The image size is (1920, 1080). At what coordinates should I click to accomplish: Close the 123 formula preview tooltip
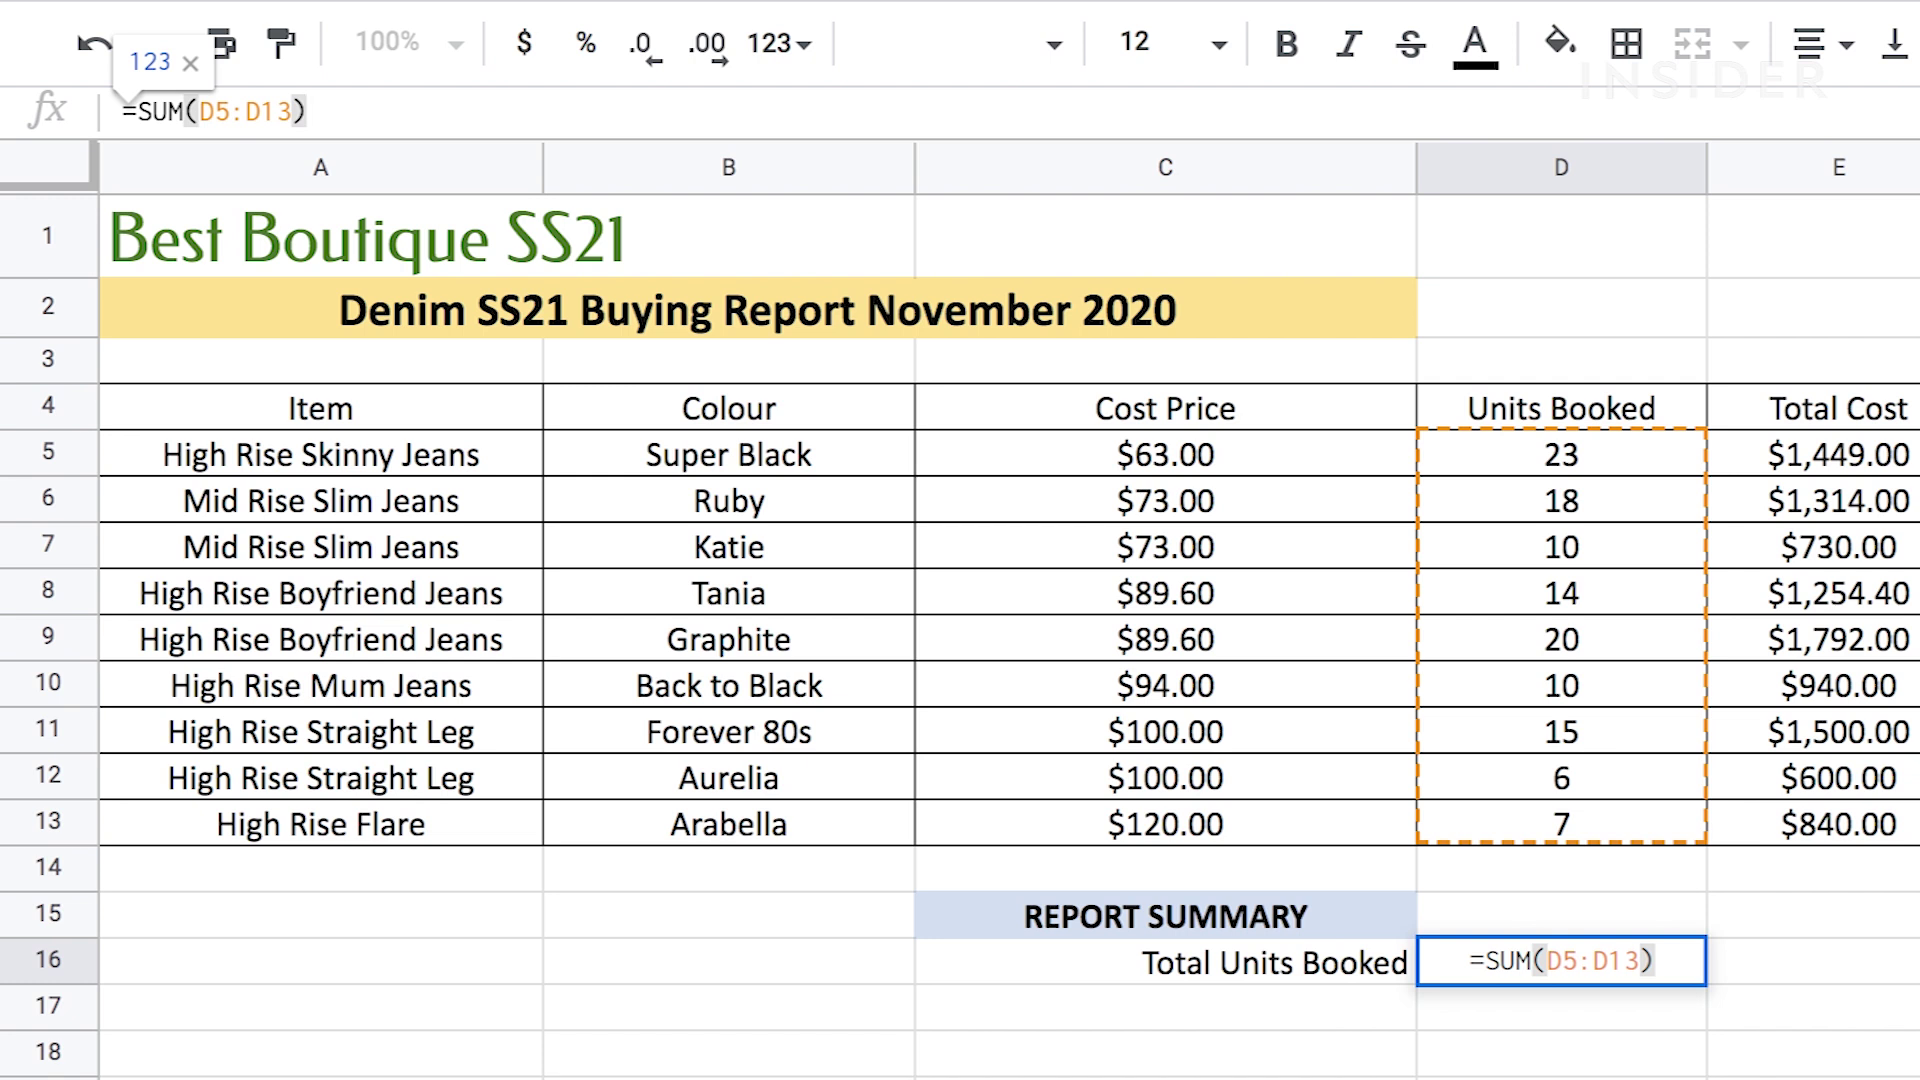click(x=191, y=63)
